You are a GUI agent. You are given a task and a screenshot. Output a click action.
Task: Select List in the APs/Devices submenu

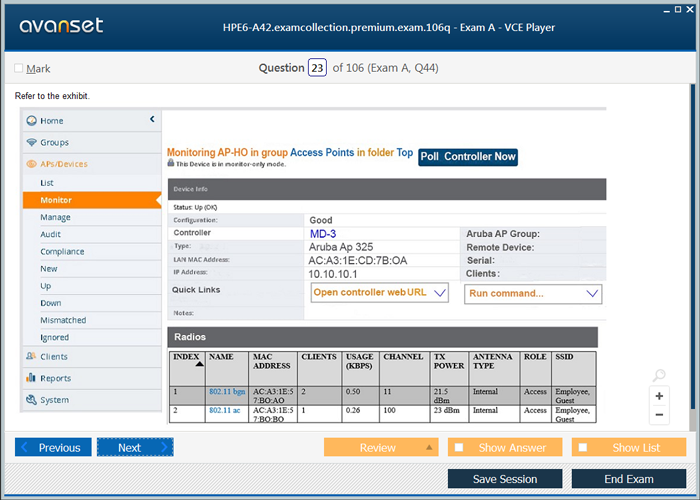coord(47,183)
